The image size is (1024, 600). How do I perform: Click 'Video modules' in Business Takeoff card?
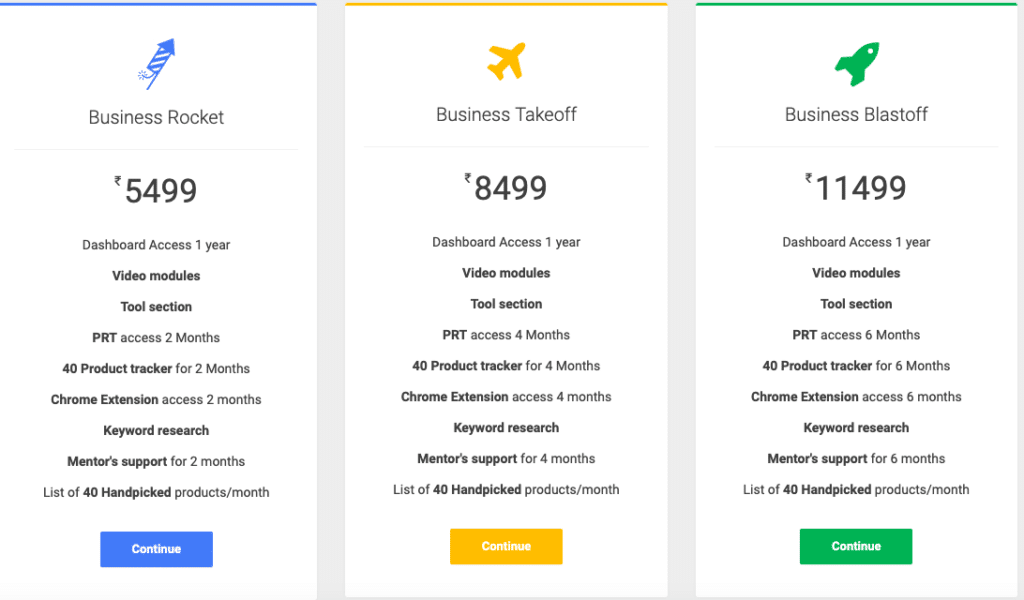(506, 273)
